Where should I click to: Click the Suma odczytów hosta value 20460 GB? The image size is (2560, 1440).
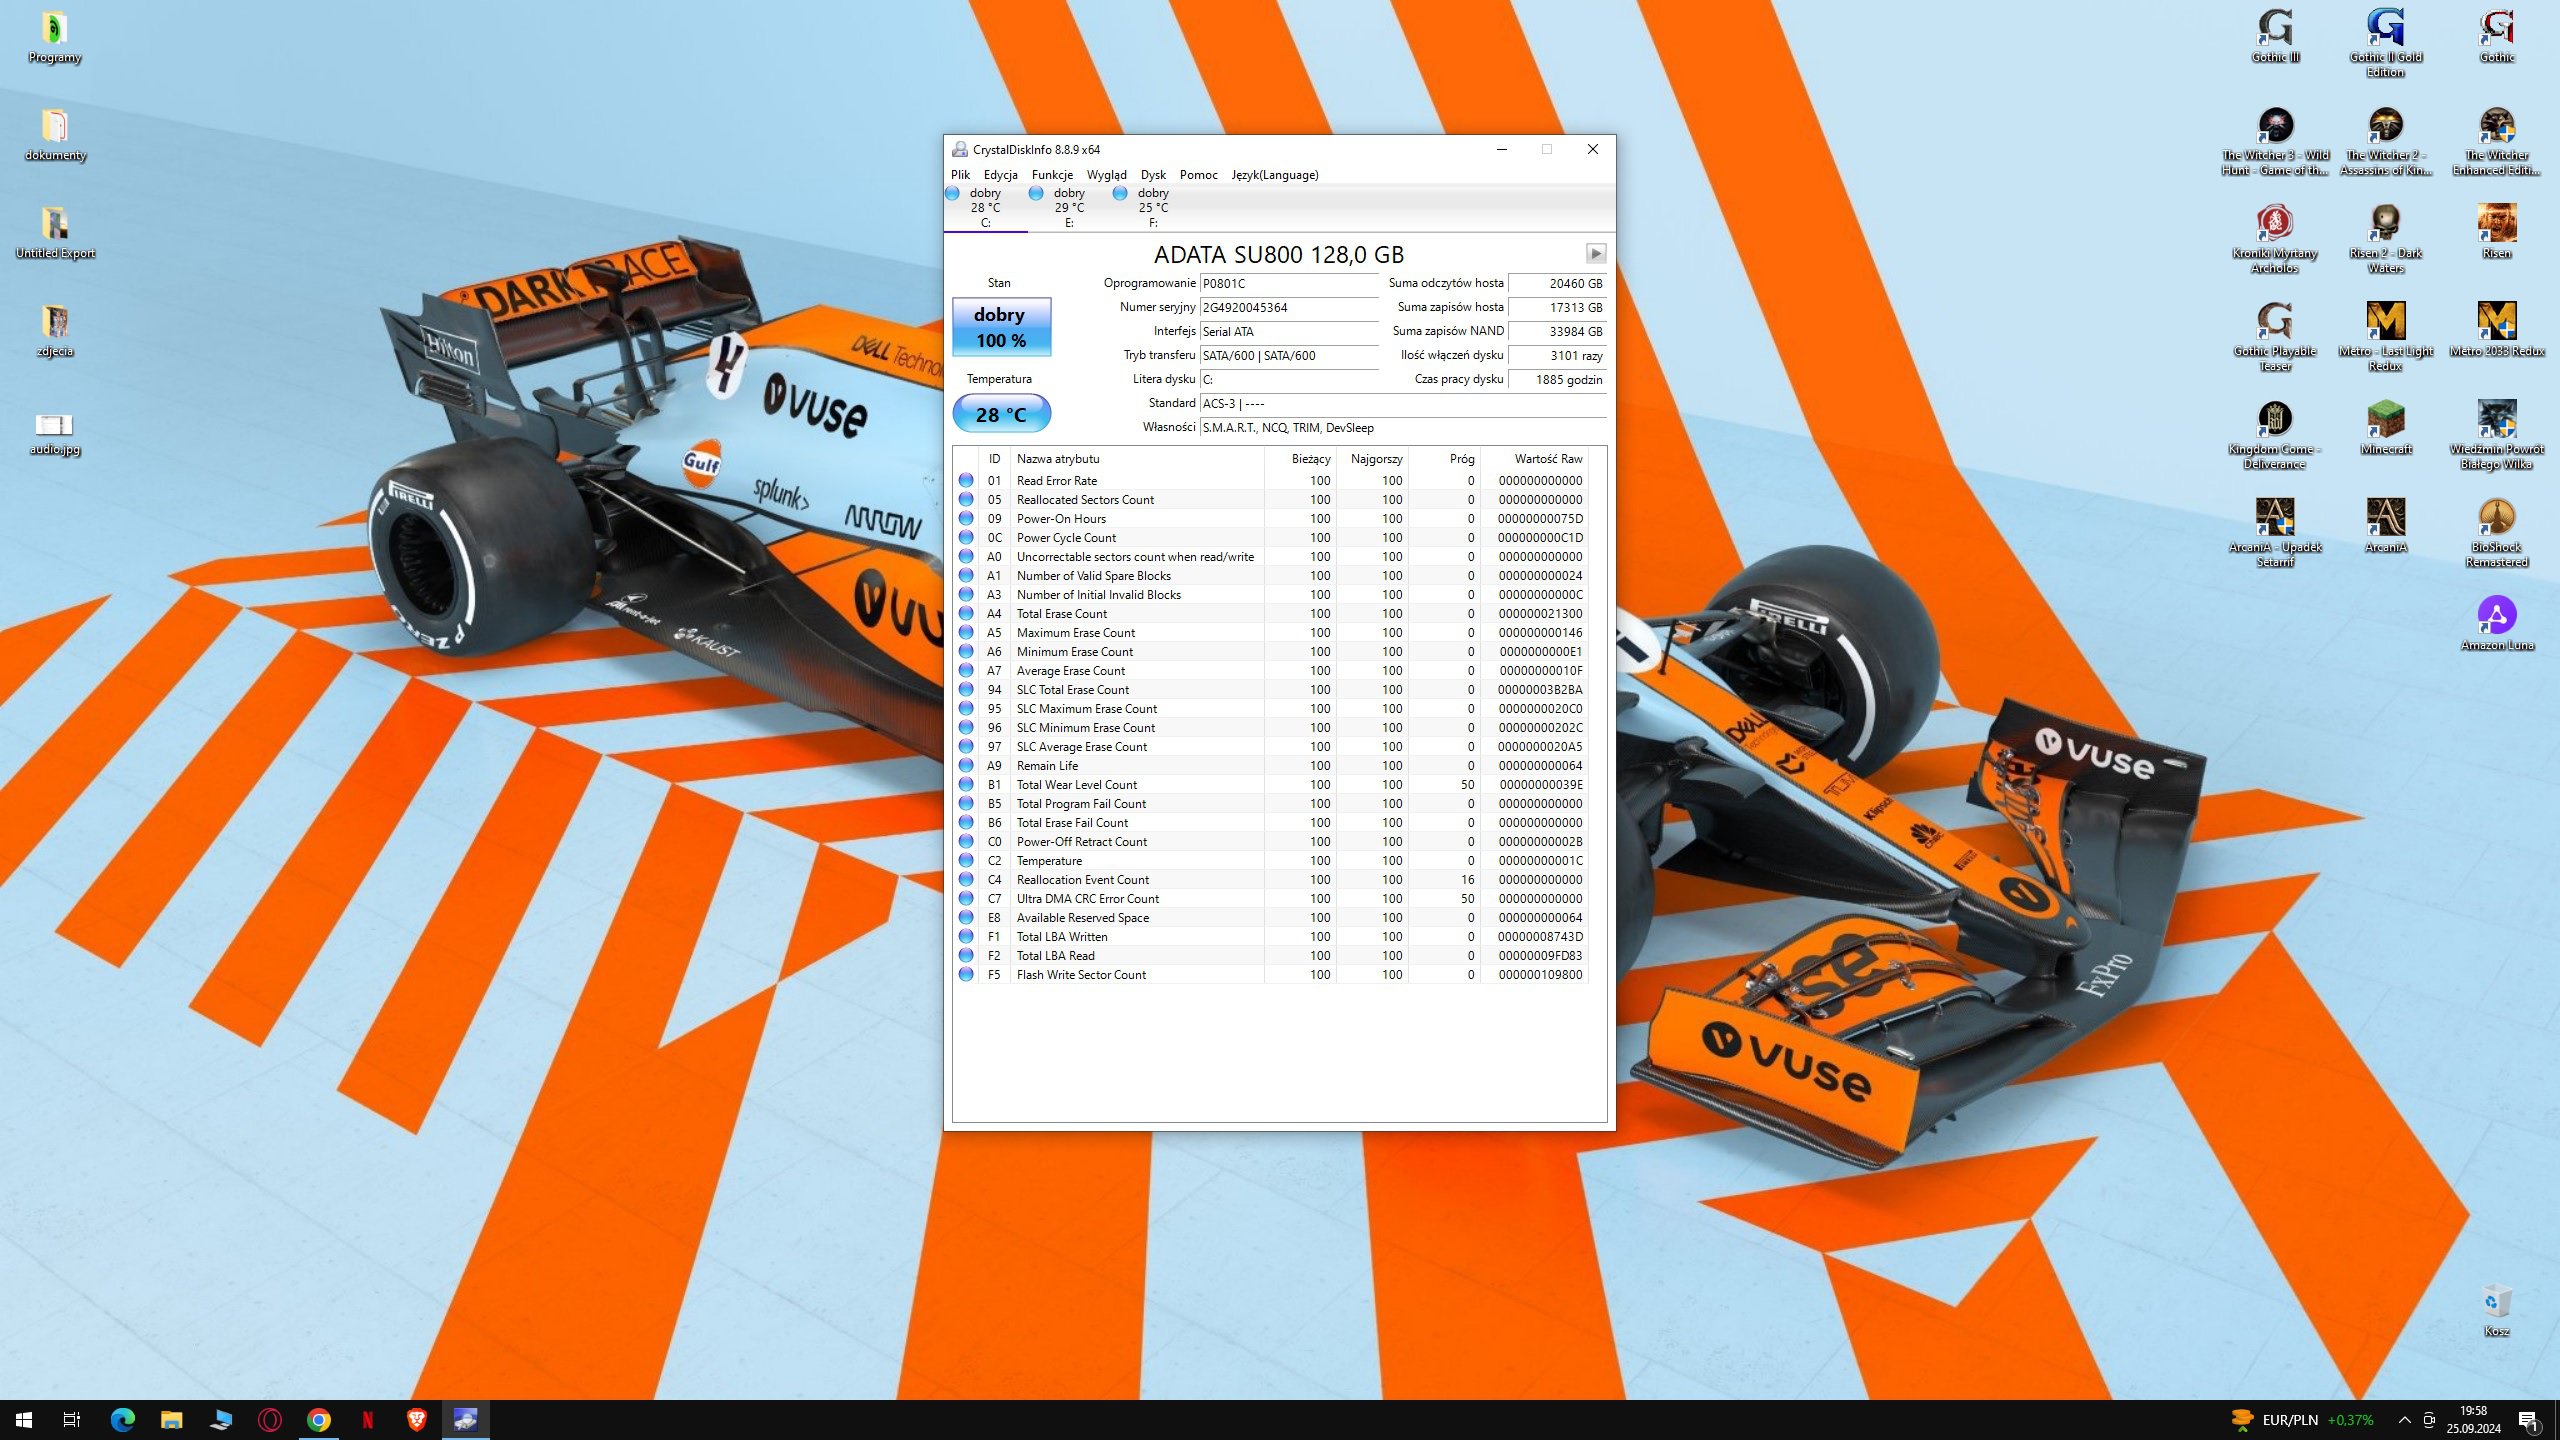pyautogui.click(x=1557, y=284)
